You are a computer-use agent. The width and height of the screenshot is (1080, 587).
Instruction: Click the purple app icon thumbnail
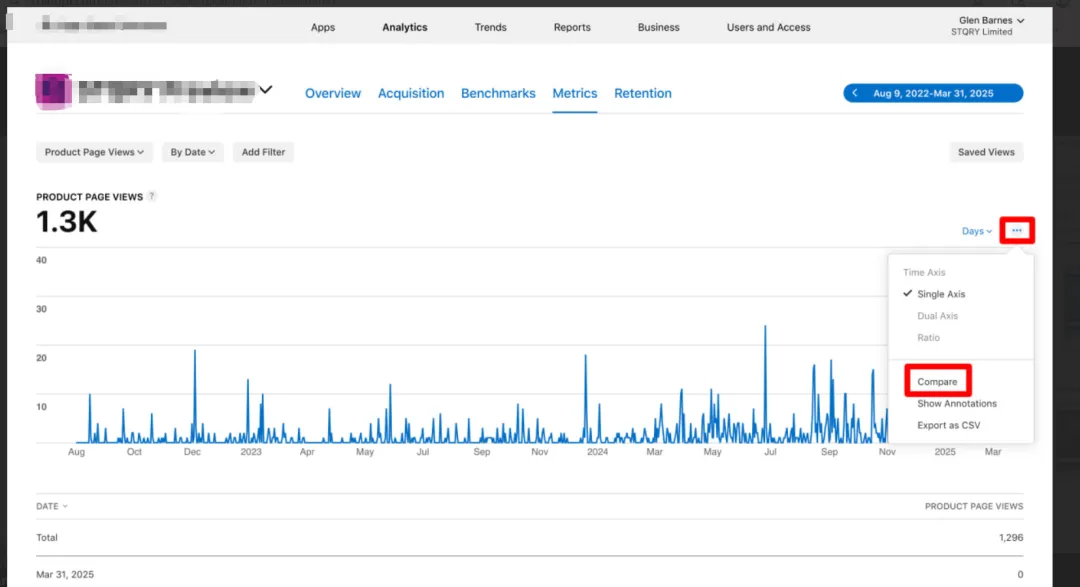pyautogui.click(x=53, y=92)
